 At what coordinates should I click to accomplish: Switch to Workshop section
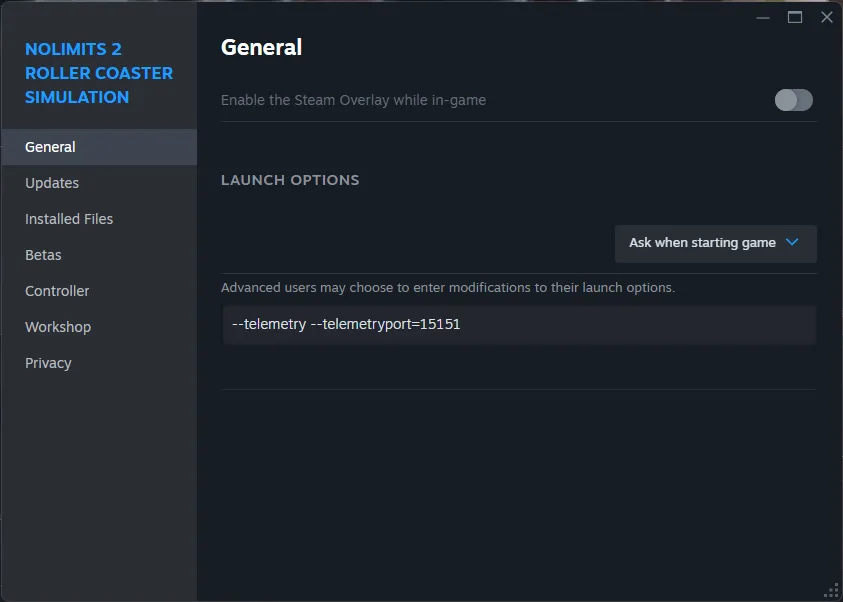tap(99, 327)
